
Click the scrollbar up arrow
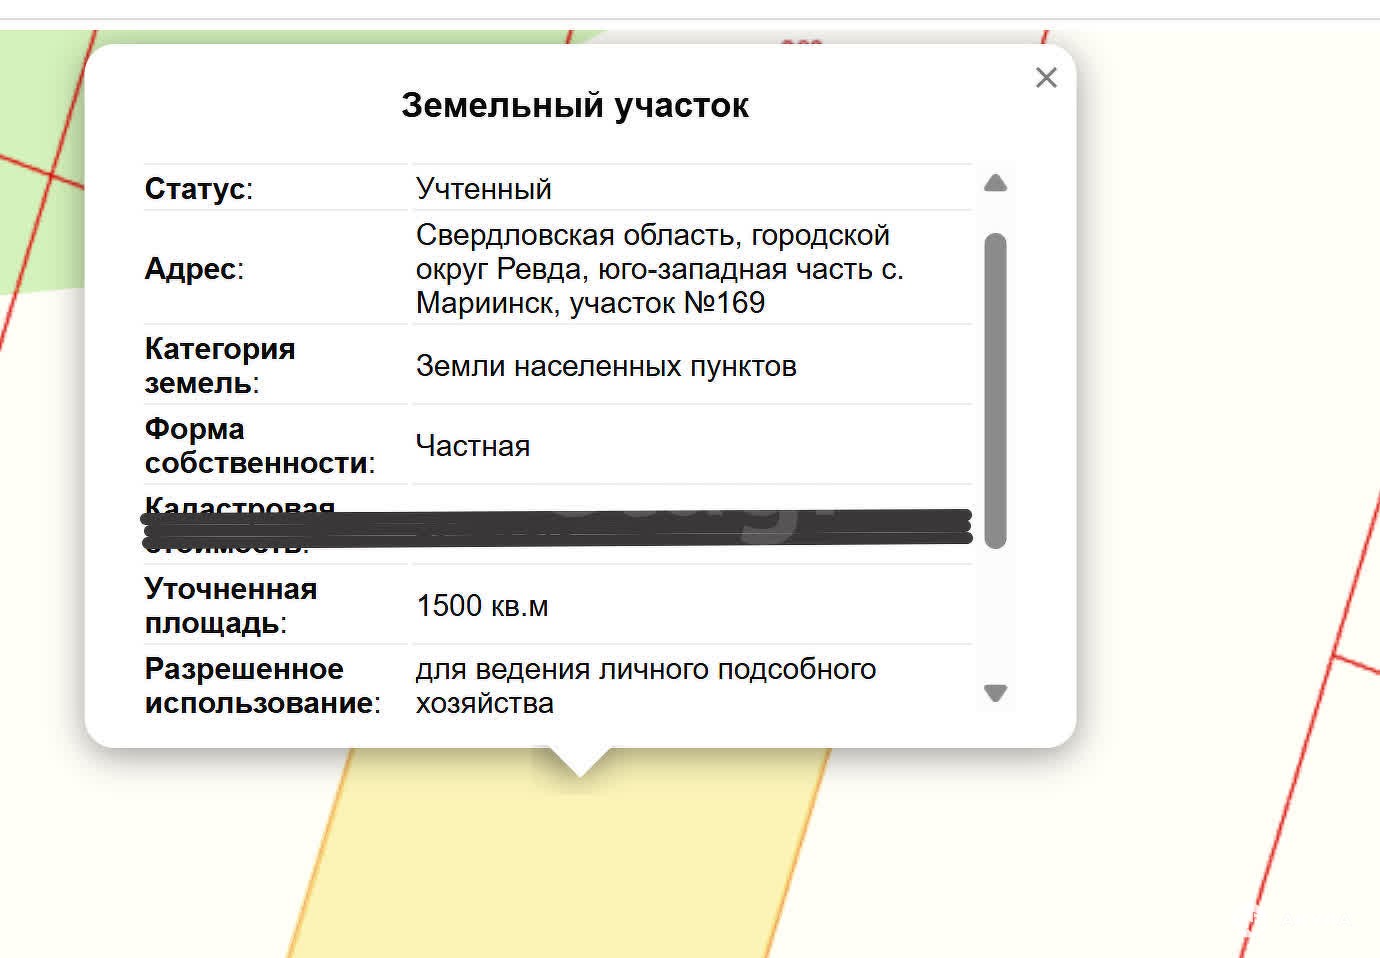point(995,183)
